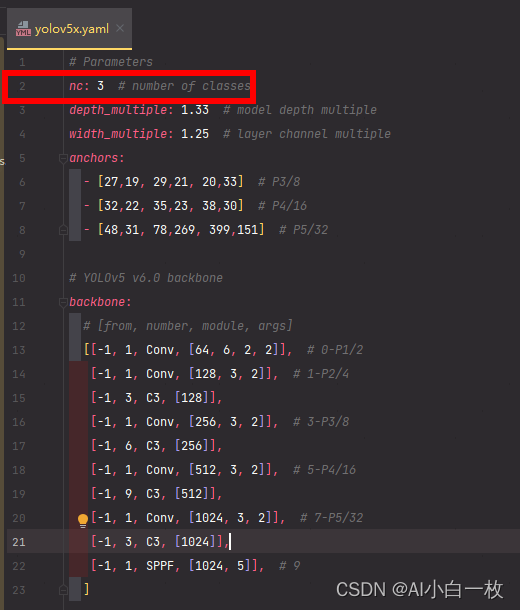
Task: Close the yolov5x.yaml tab
Action: click(x=120, y=28)
